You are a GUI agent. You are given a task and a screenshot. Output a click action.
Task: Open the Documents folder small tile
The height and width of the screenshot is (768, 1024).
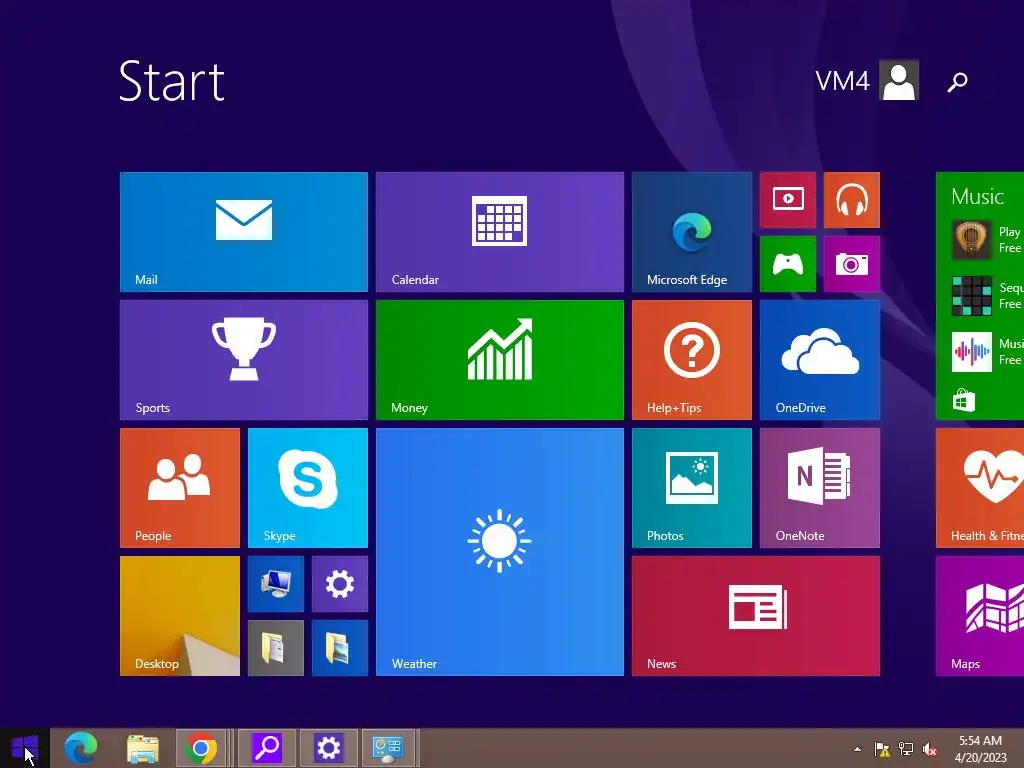coord(276,648)
